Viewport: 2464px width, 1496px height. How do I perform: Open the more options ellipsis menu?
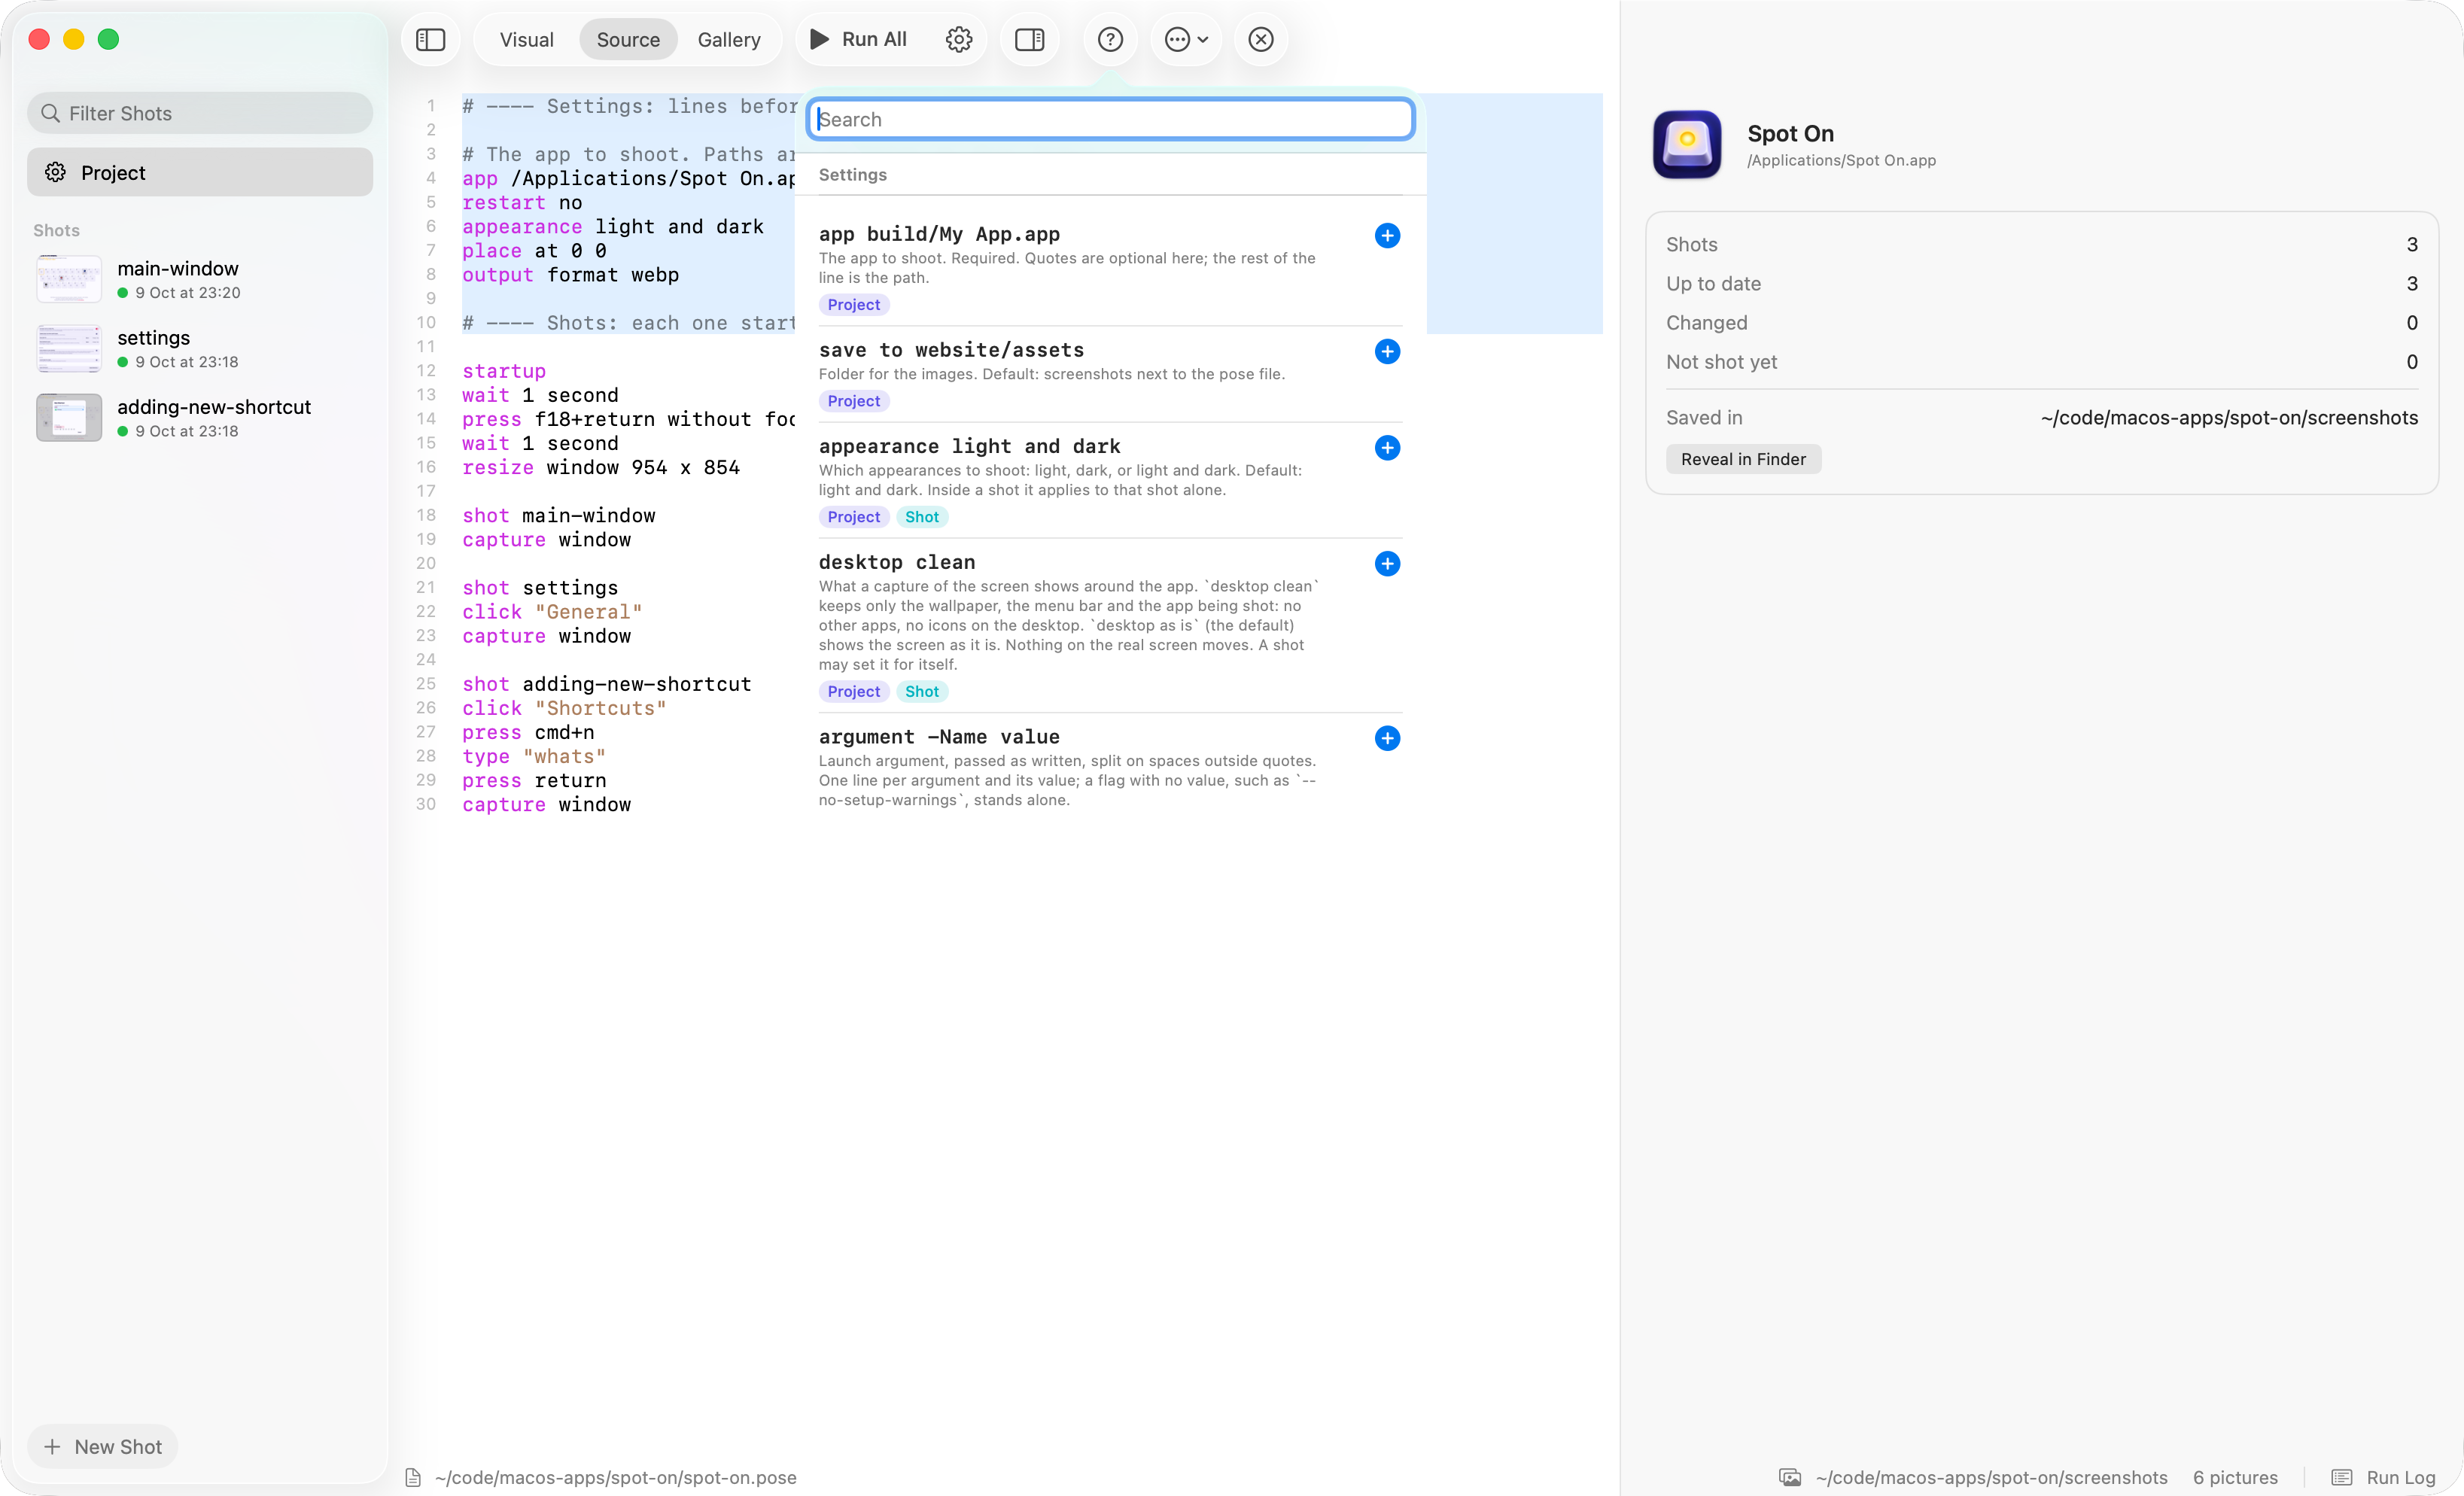click(x=1186, y=39)
